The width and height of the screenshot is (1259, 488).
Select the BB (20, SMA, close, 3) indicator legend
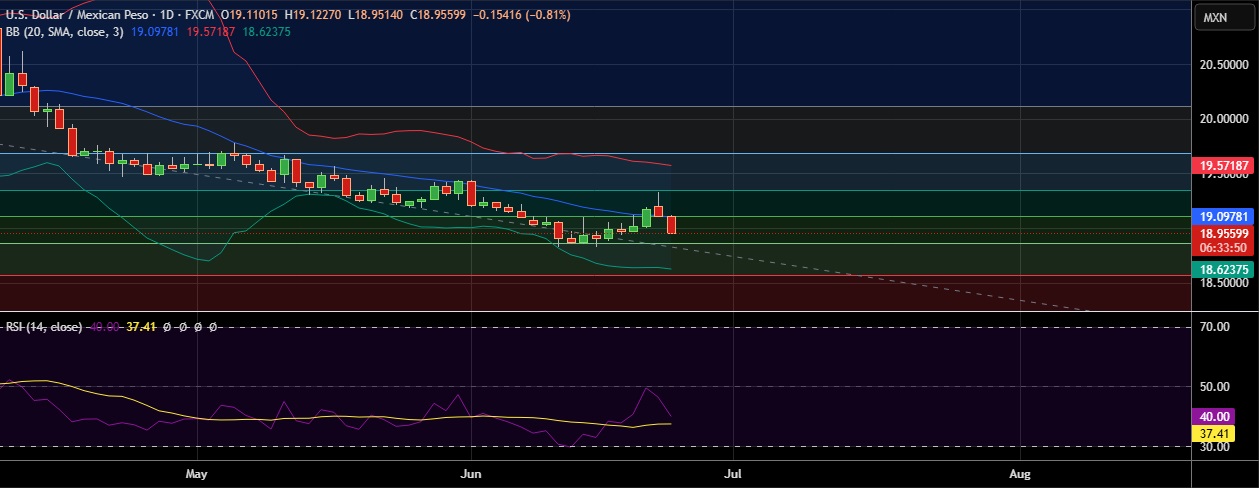[64, 32]
